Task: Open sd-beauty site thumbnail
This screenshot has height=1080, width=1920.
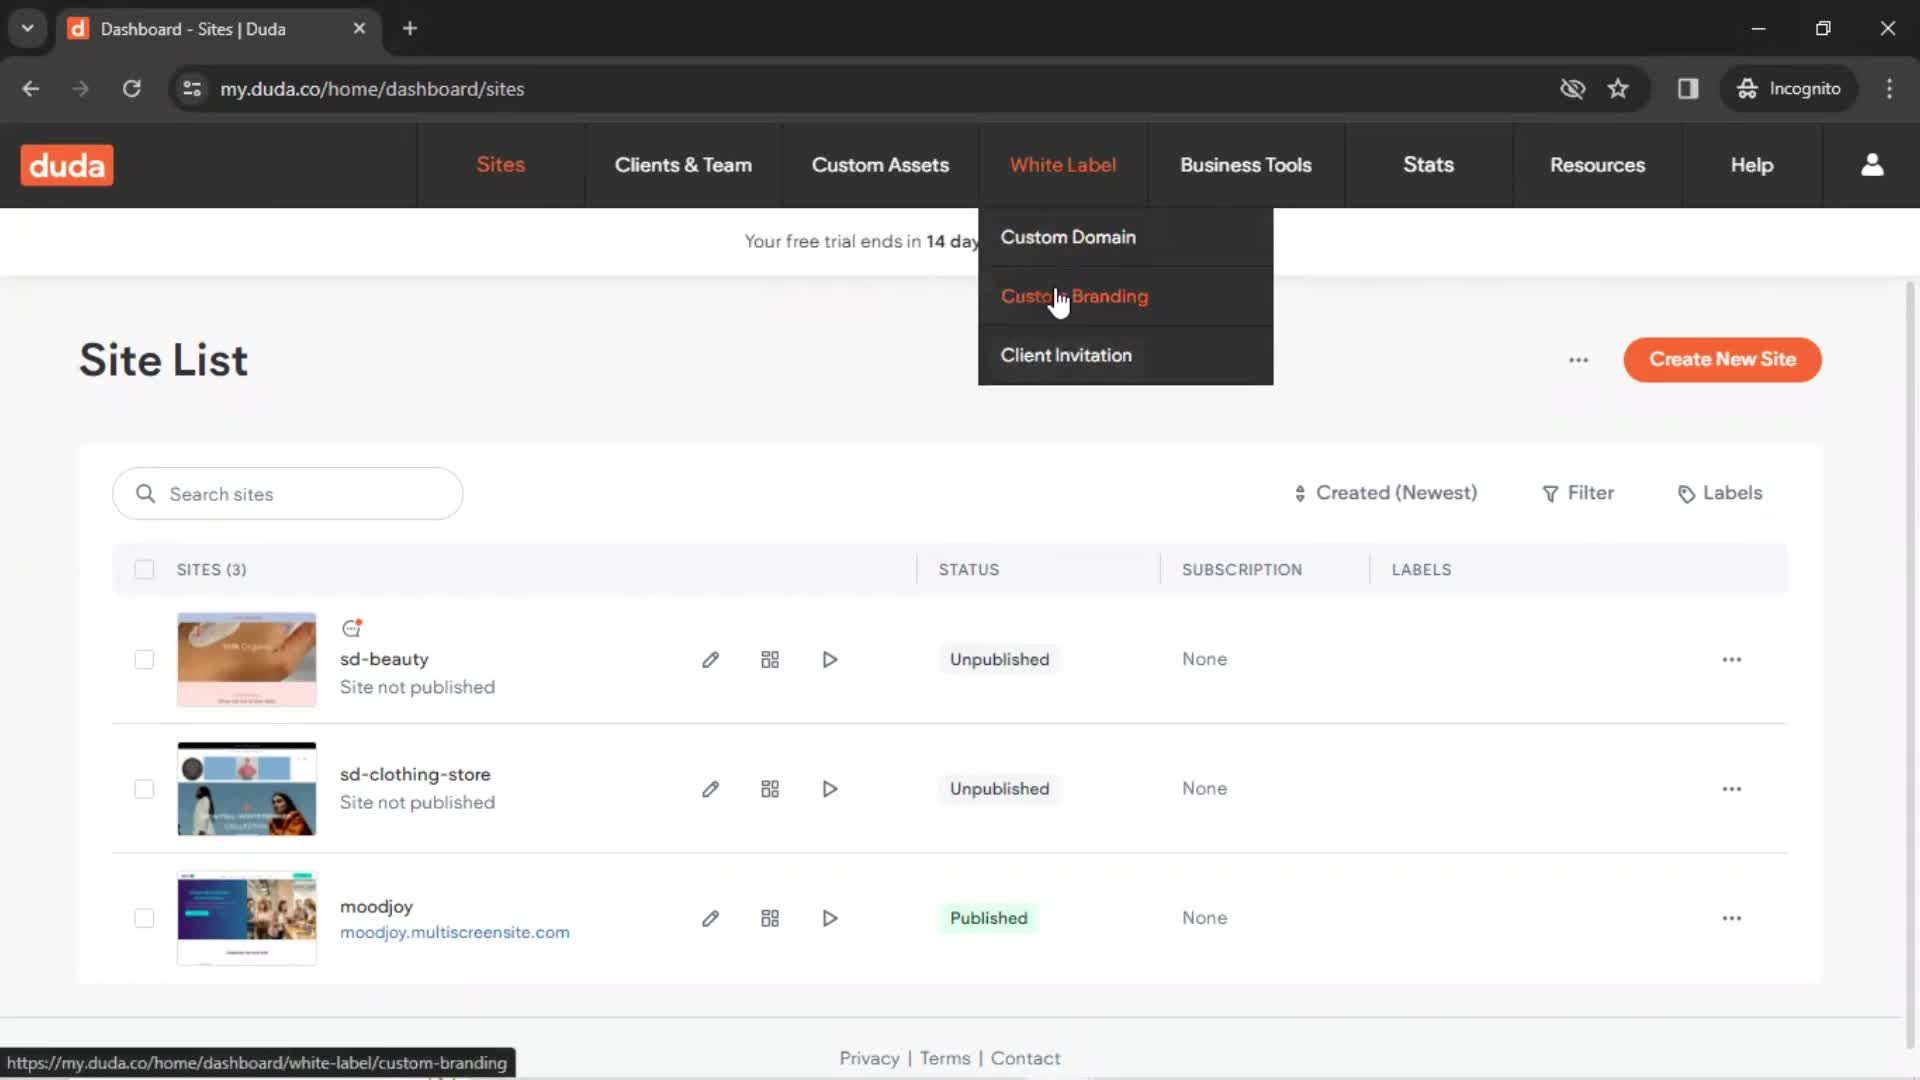Action: click(x=247, y=660)
